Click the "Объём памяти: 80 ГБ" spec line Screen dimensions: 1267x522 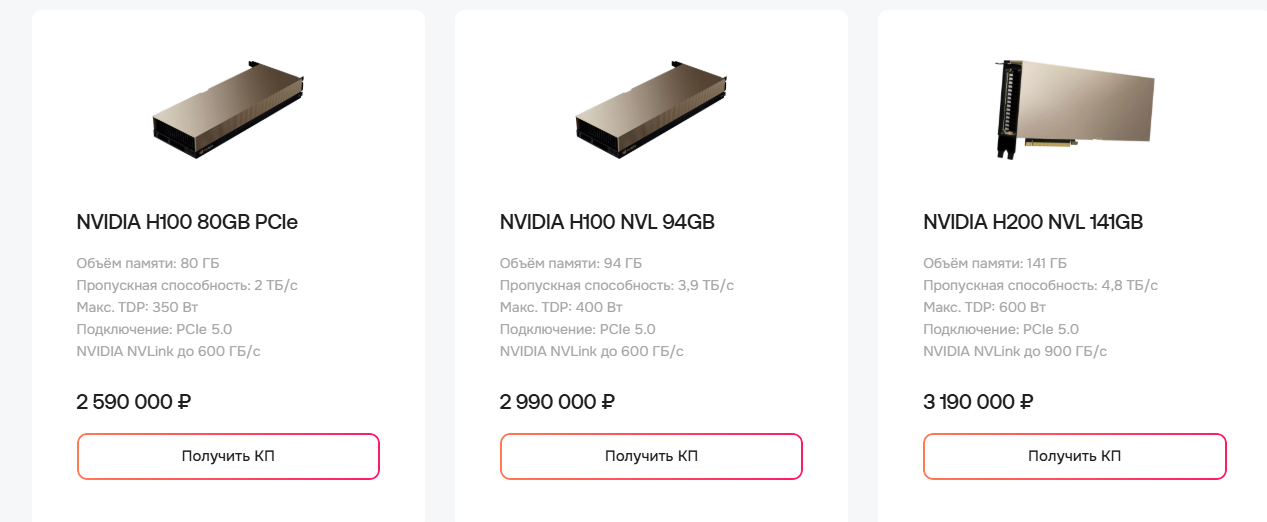pyautogui.click(x=147, y=264)
